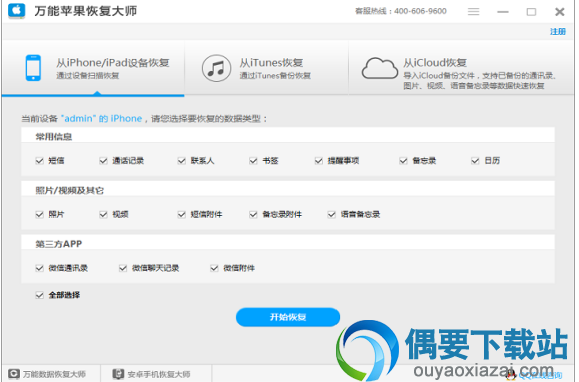Screen dimensions: 579x382
Task: Toggle the 语音备忘录 checkbox
Action: [x=332, y=214]
